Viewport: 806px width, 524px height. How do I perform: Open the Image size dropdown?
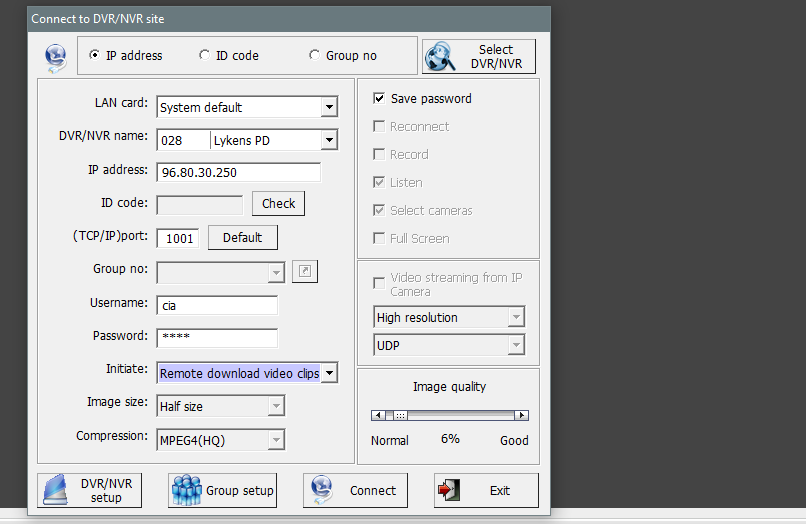pos(276,406)
